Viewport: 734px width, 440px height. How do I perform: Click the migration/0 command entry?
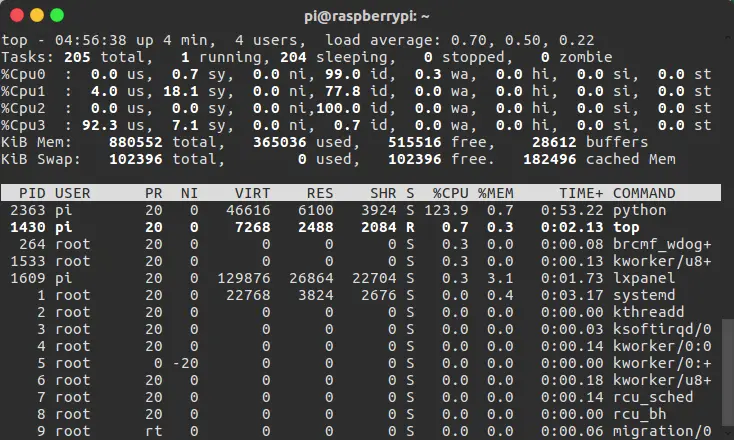tap(662, 431)
